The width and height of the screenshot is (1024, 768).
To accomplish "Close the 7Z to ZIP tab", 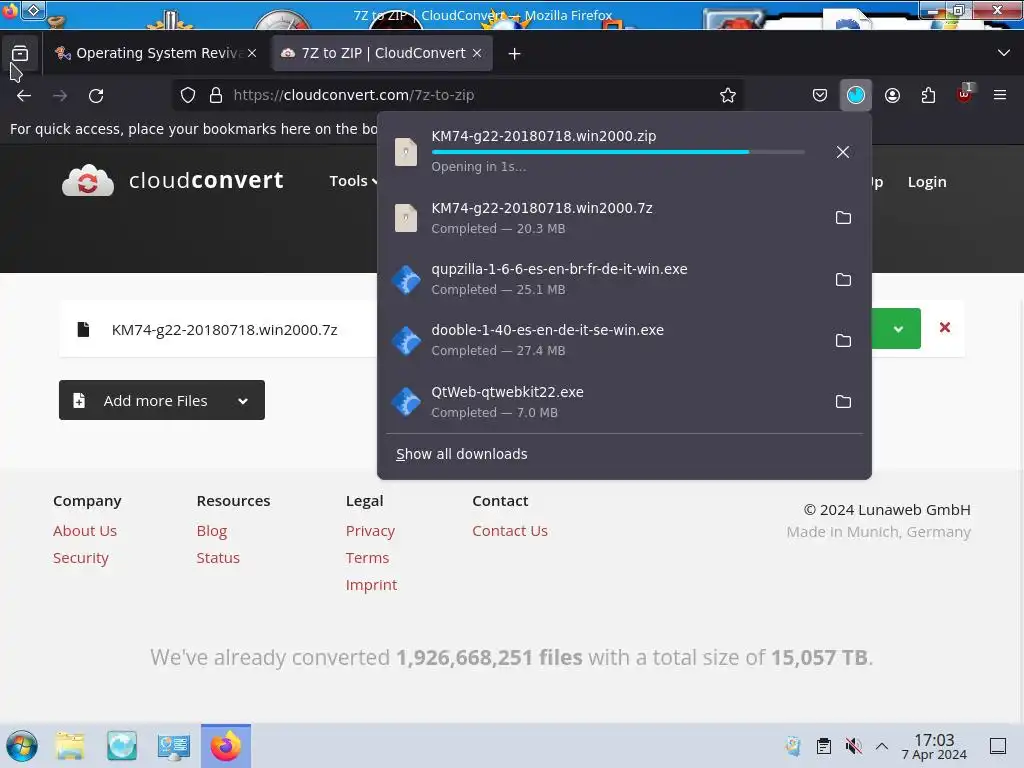I will (x=477, y=53).
